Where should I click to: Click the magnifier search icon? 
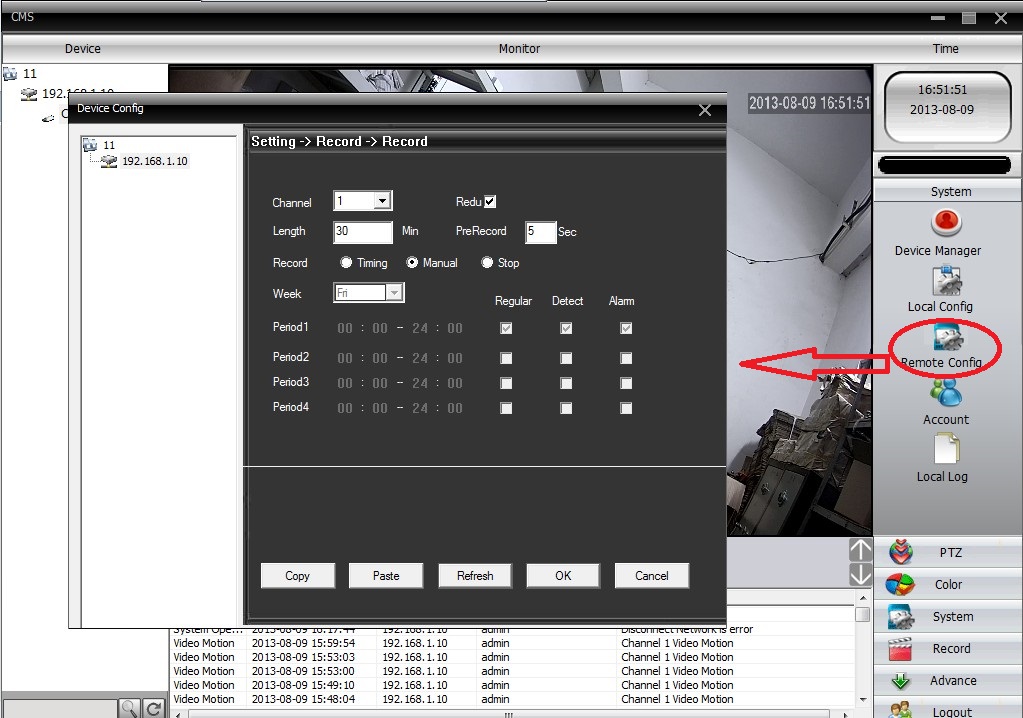(x=130, y=708)
